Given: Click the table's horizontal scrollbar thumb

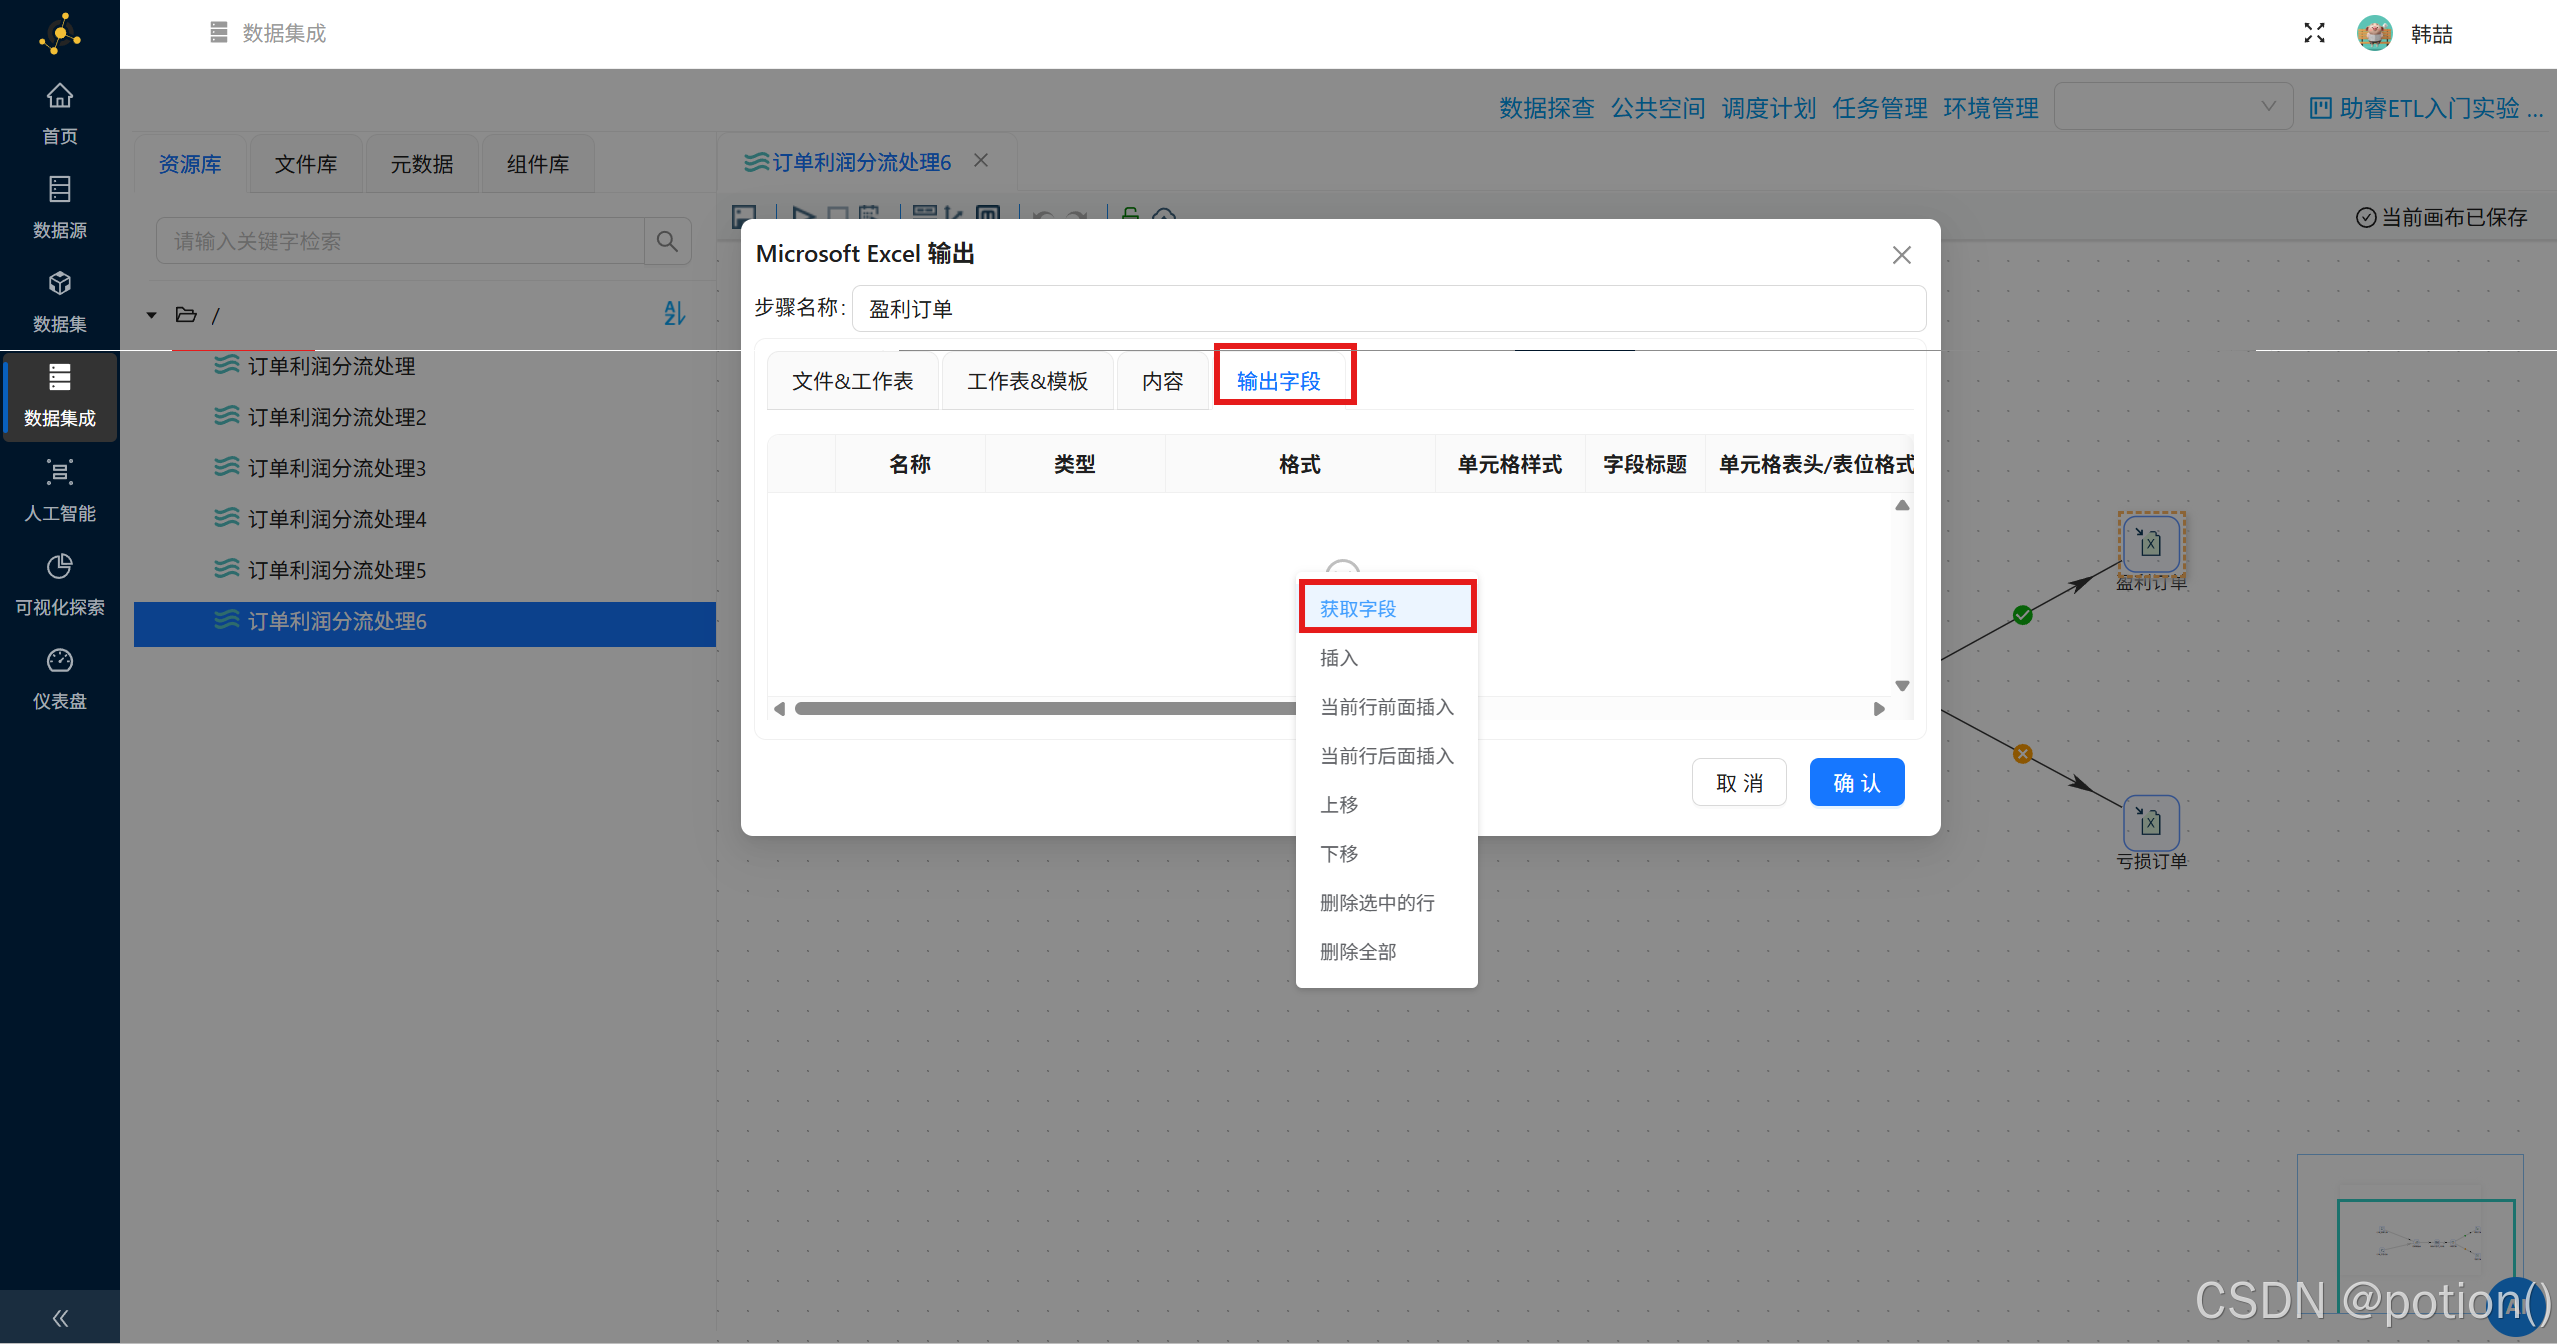Looking at the screenshot, I should coord(1044,709).
